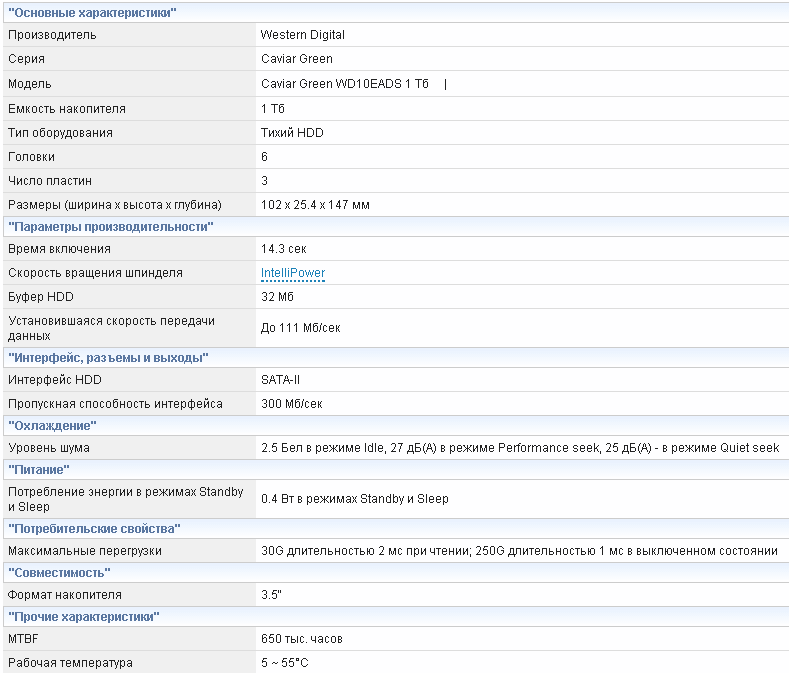Click the "Интерфейс, разъемы и выходы" header
Image resolution: width=789 pixels, height=673 pixels.
108,357
